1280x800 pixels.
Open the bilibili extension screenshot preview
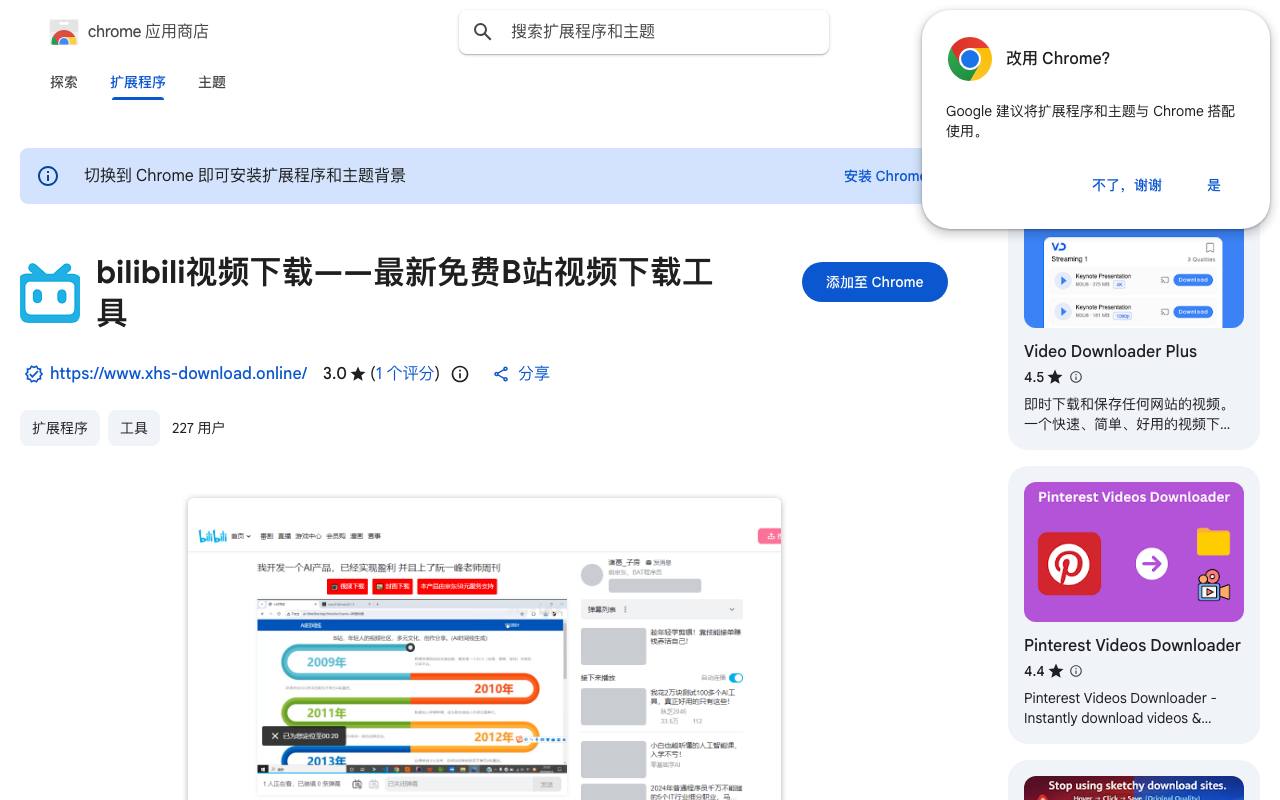484,648
